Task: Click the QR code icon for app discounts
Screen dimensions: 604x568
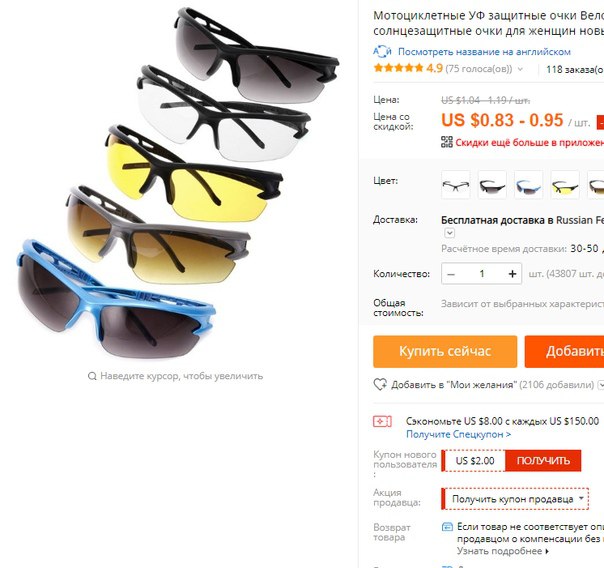Action: 447,142
